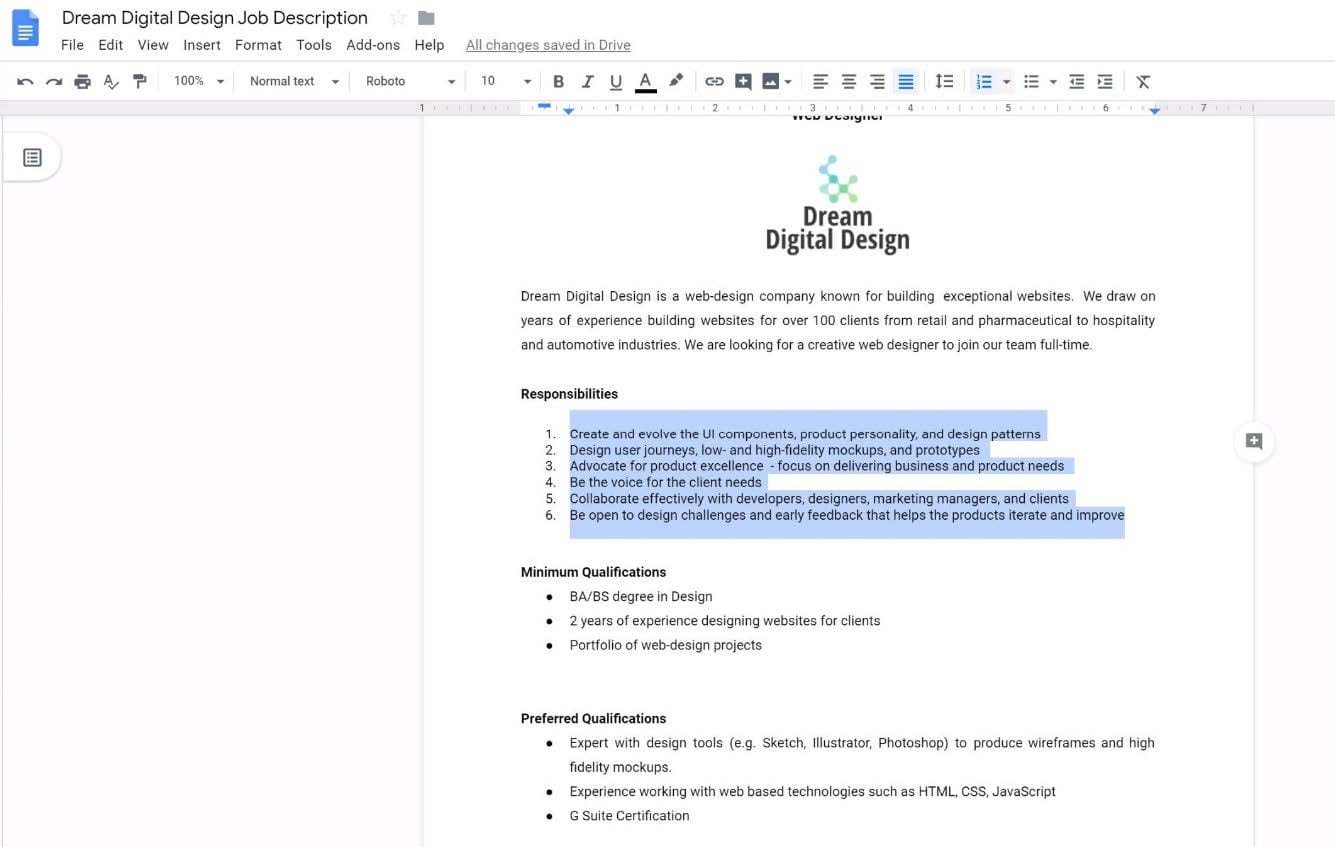The image size is (1335, 847).
Task: Click All changes saved in Drive link
Action: tap(548, 45)
